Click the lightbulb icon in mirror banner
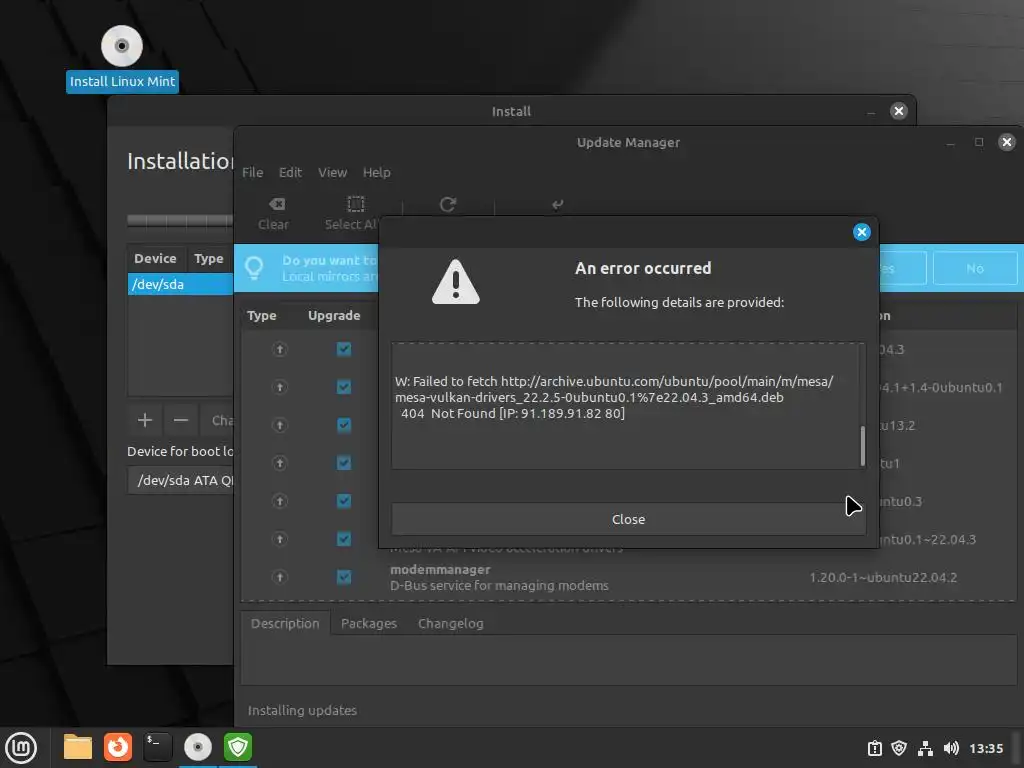Viewport: 1024px width, 768px height. [x=254, y=268]
